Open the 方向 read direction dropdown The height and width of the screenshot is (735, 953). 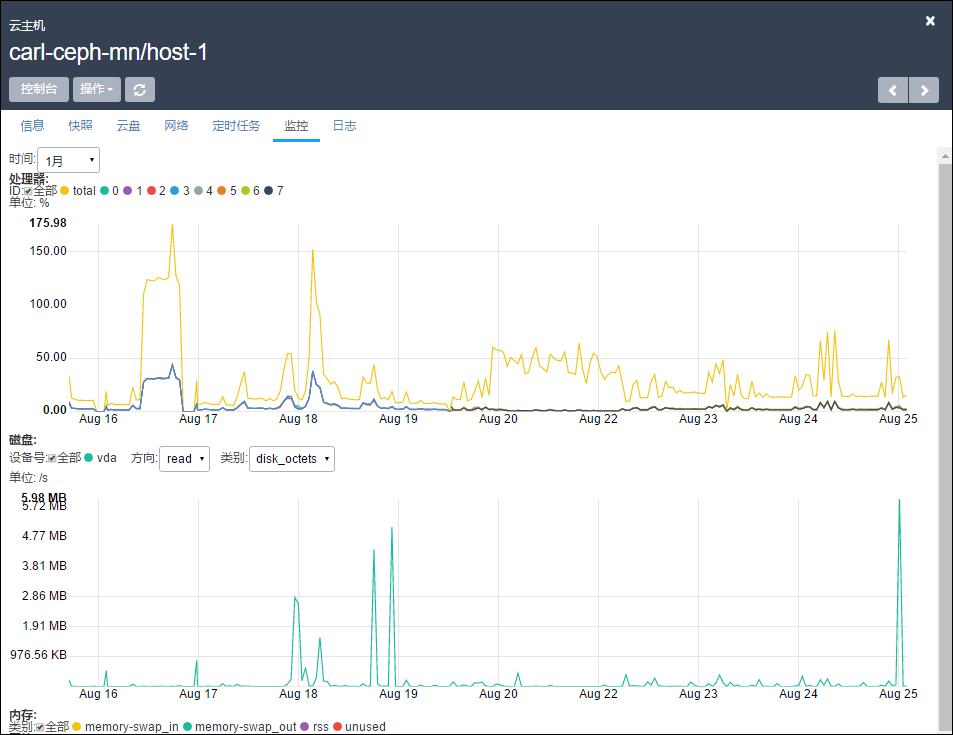(184, 458)
